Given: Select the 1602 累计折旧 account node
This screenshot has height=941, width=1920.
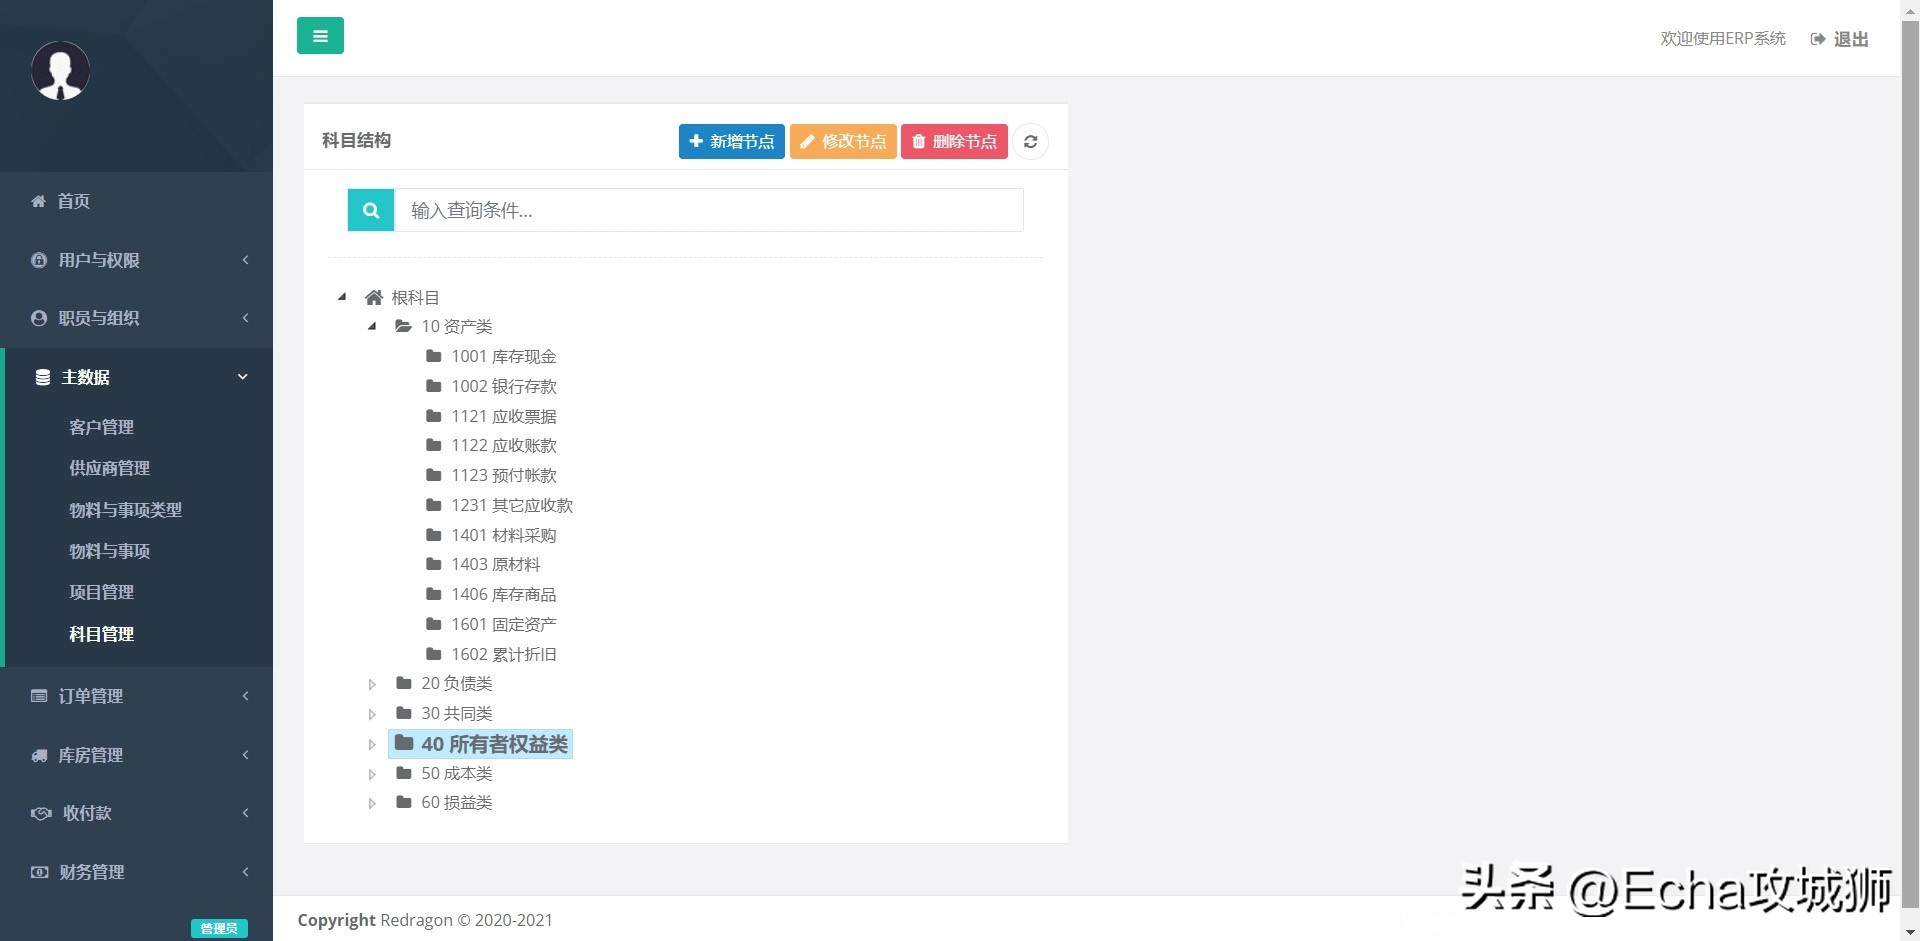Looking at the screenshot, I should [503, 654].
